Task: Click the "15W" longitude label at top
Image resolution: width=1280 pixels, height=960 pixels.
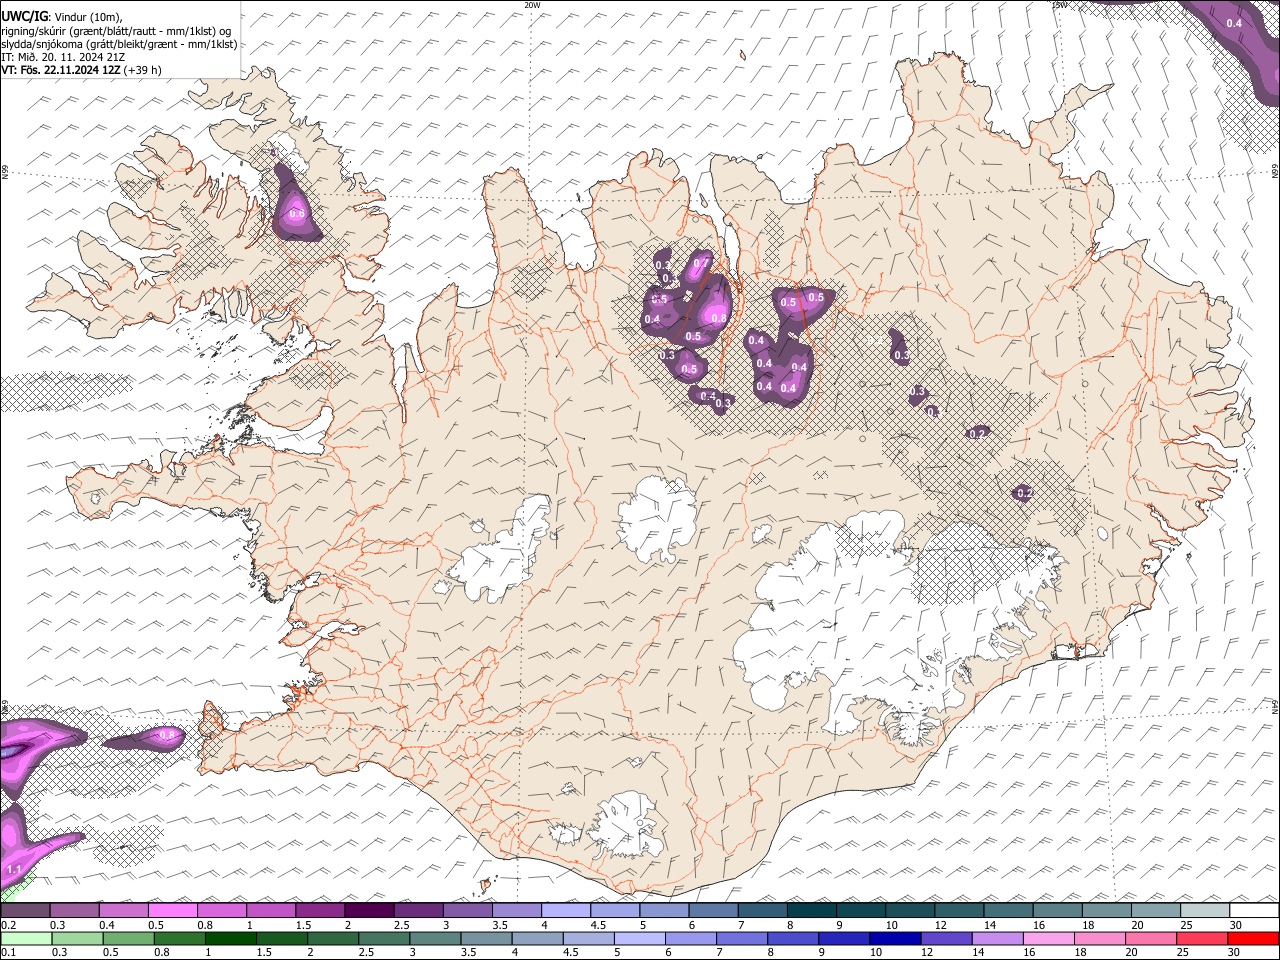Action: 1060,5
